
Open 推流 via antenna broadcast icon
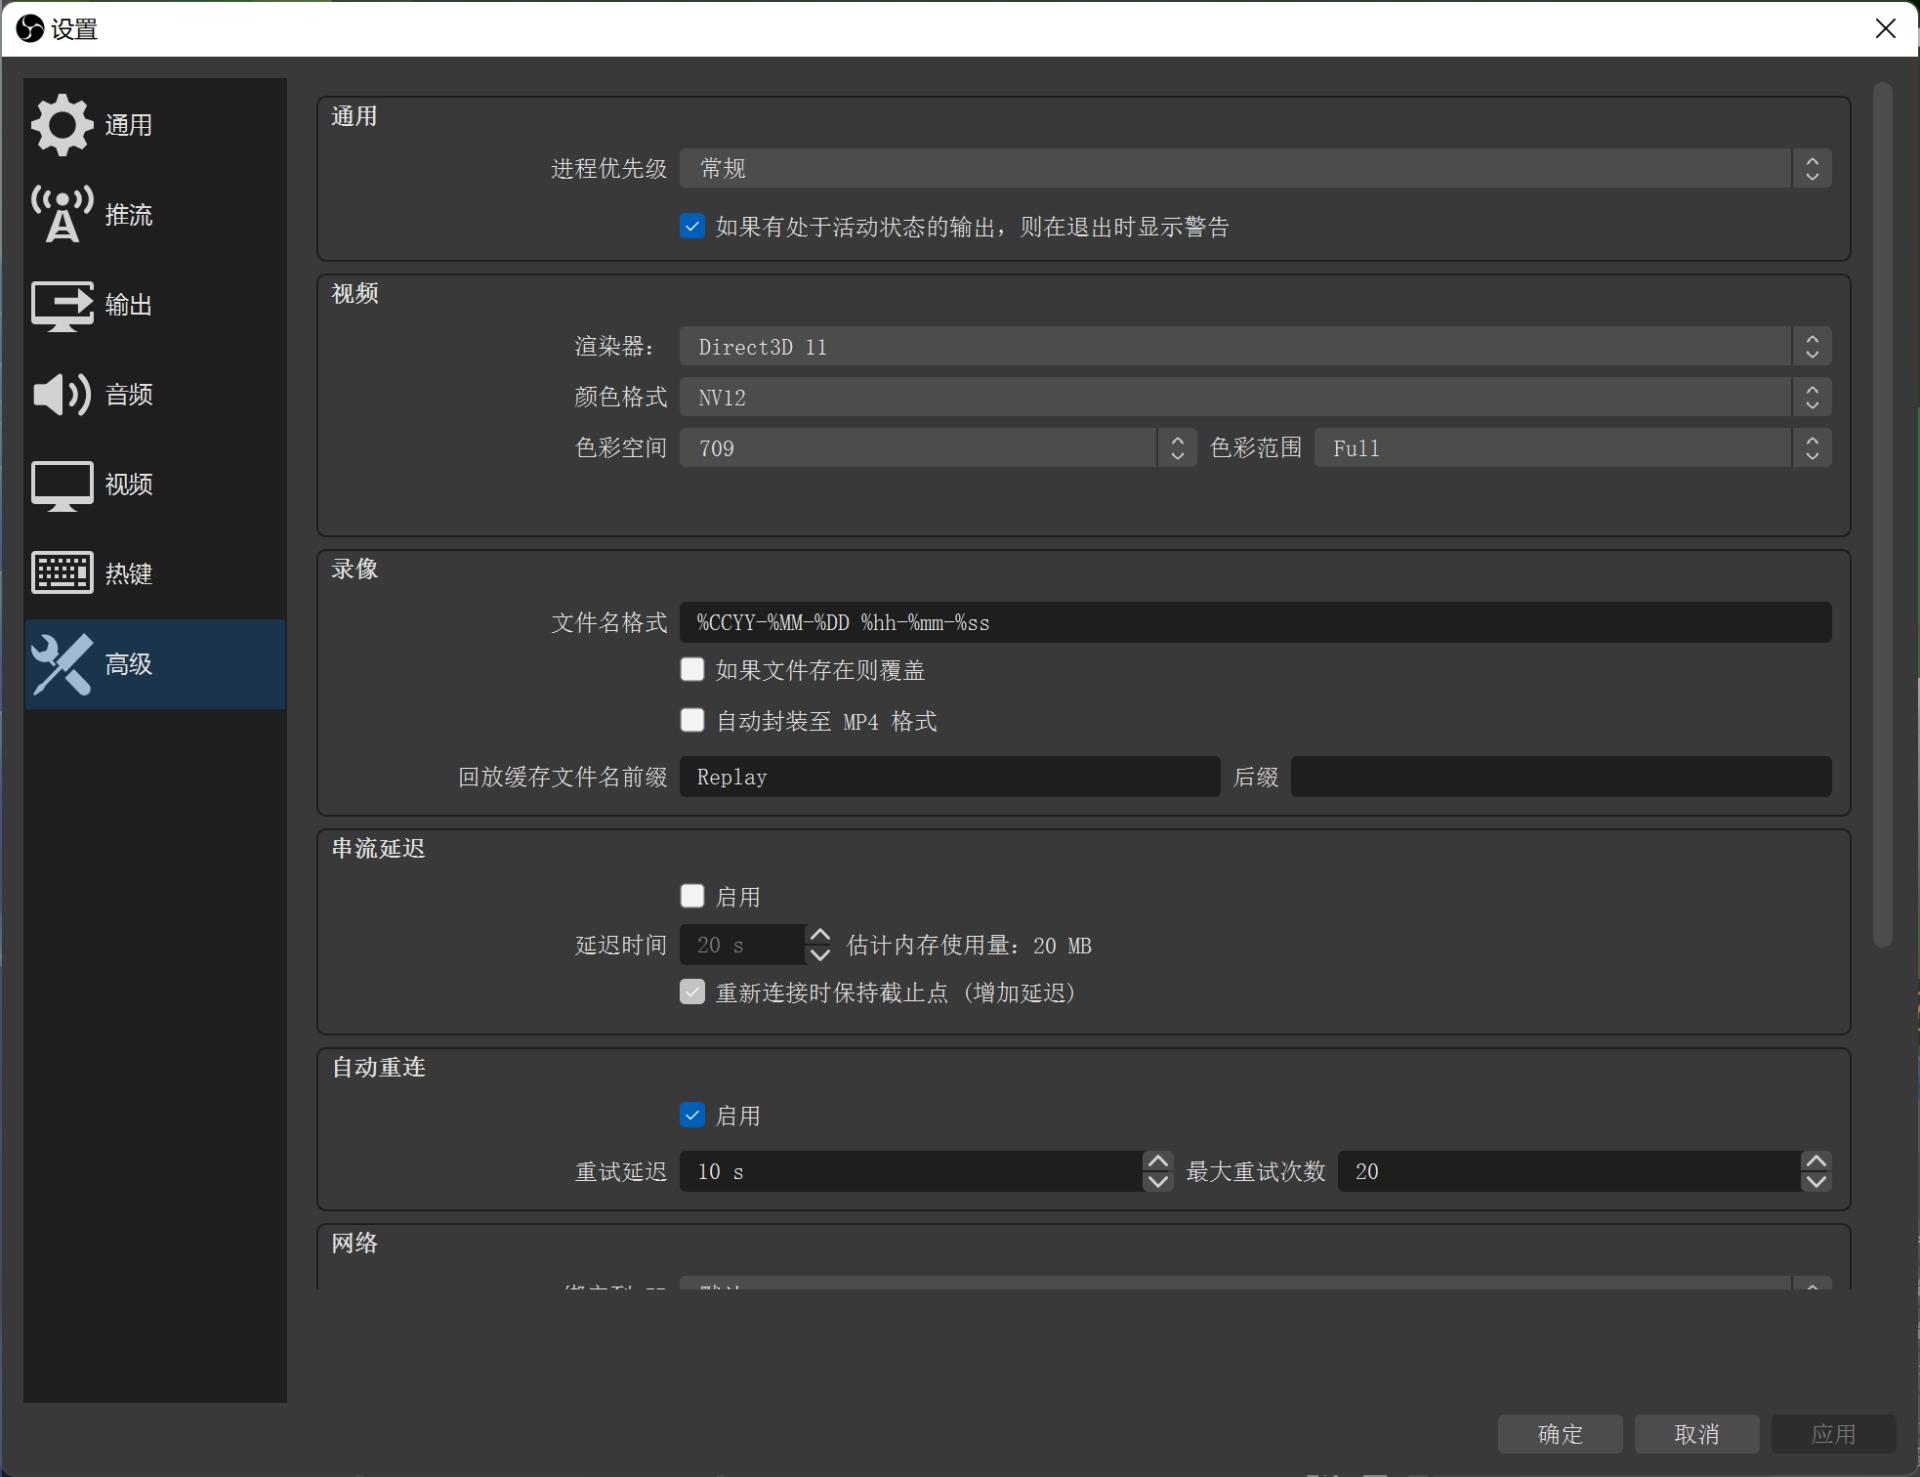(61, 214)
